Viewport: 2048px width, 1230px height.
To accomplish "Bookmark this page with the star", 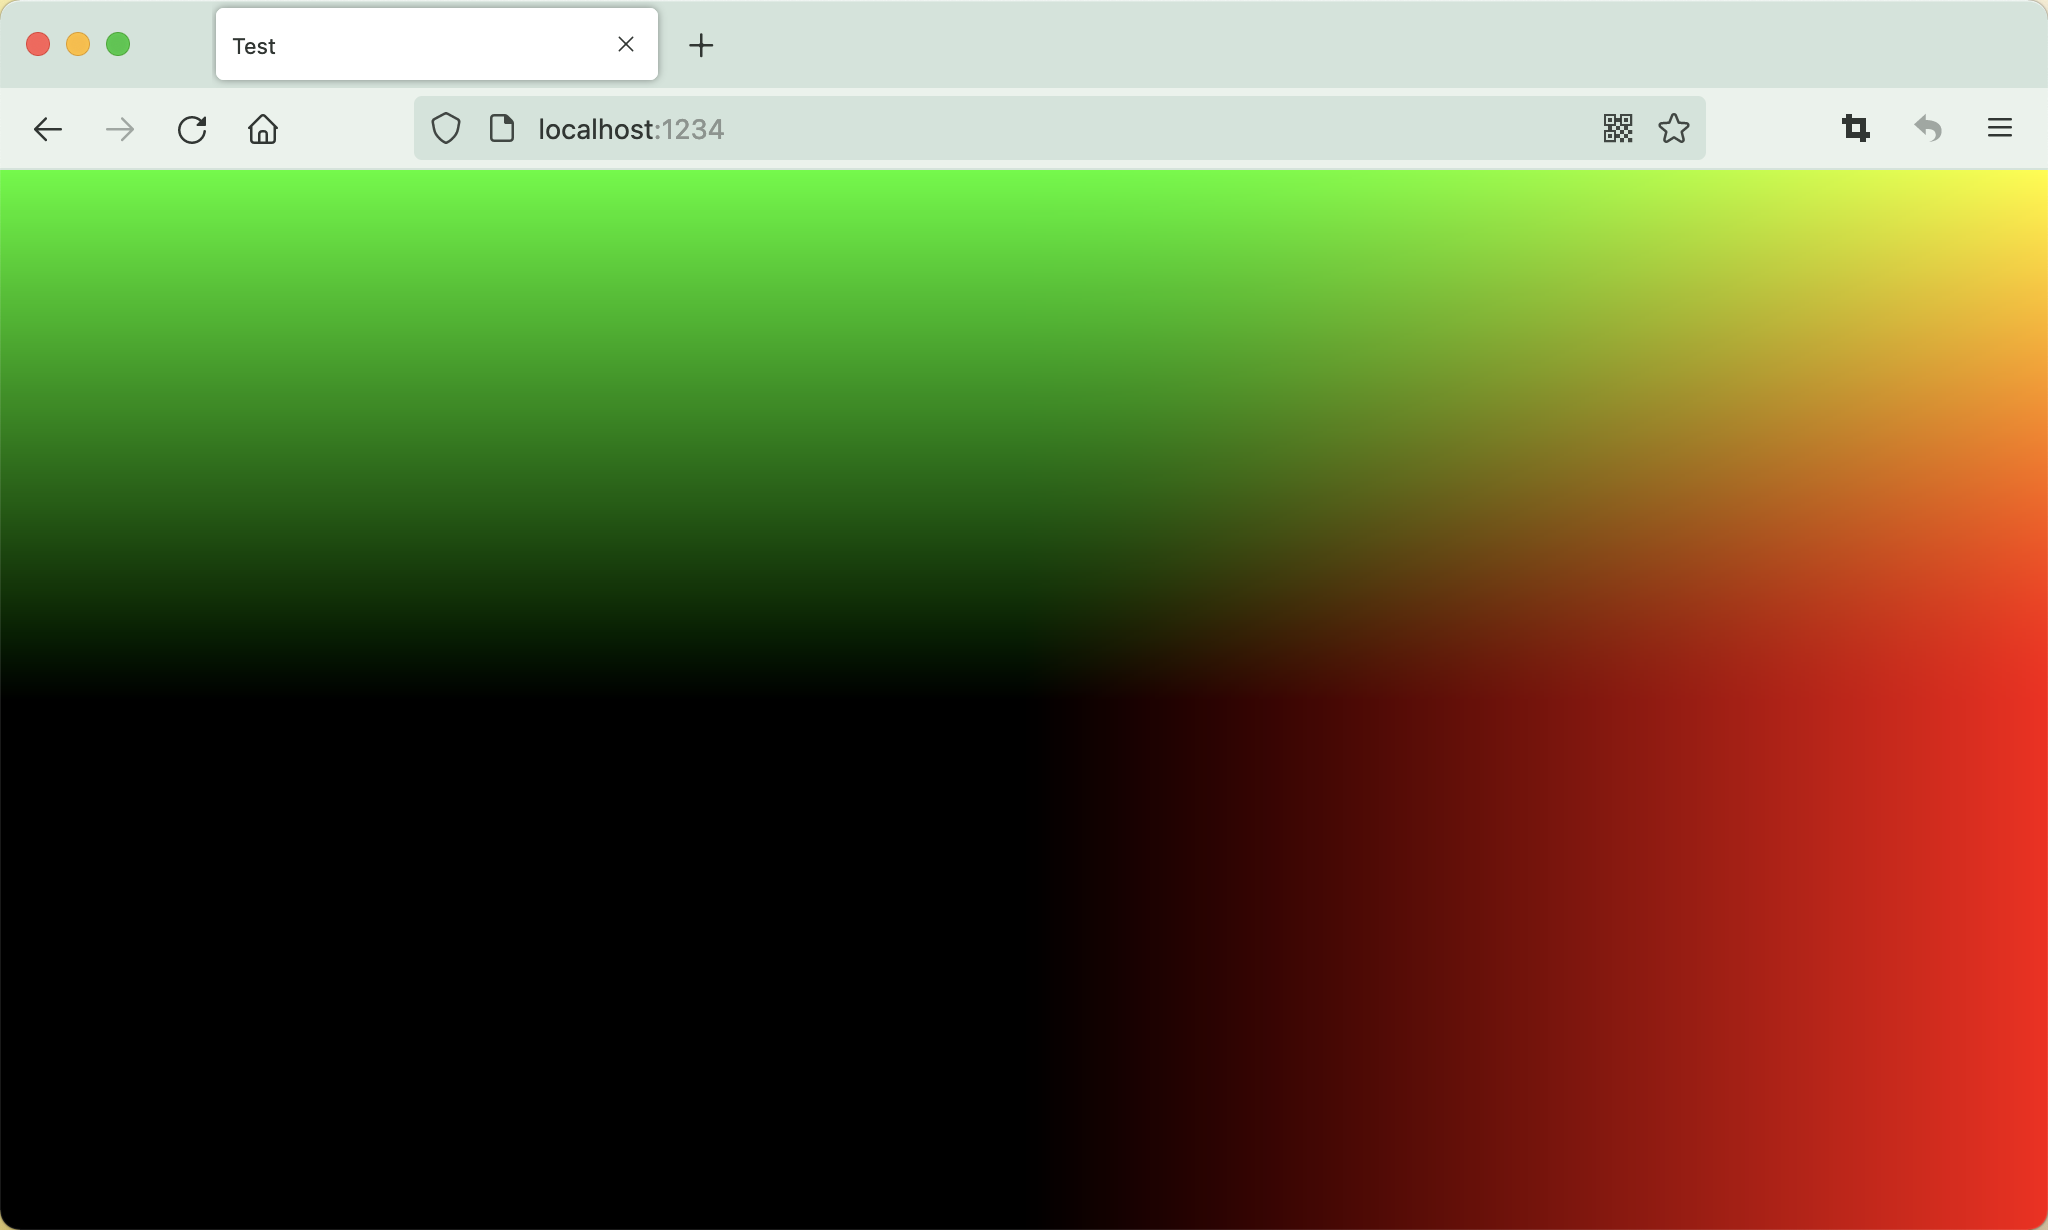I will (1674, 128).
